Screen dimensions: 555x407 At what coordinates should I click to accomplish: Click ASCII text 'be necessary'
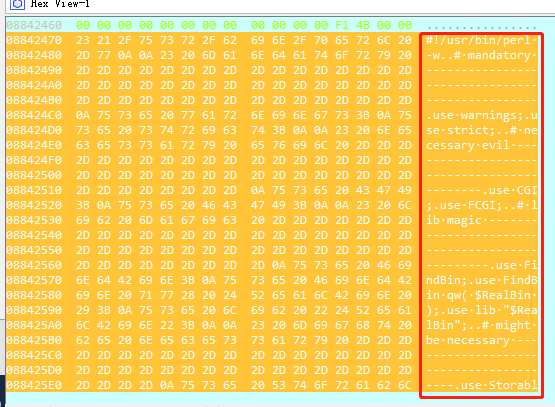(x=468, y=340)
